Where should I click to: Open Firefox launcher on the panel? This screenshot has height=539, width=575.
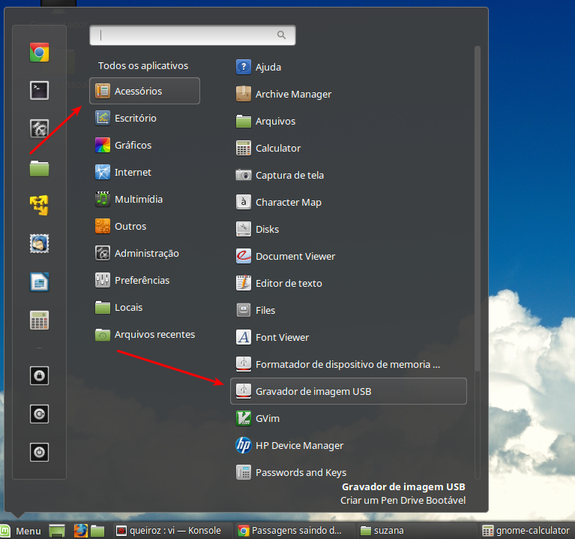tap(81, 531)
